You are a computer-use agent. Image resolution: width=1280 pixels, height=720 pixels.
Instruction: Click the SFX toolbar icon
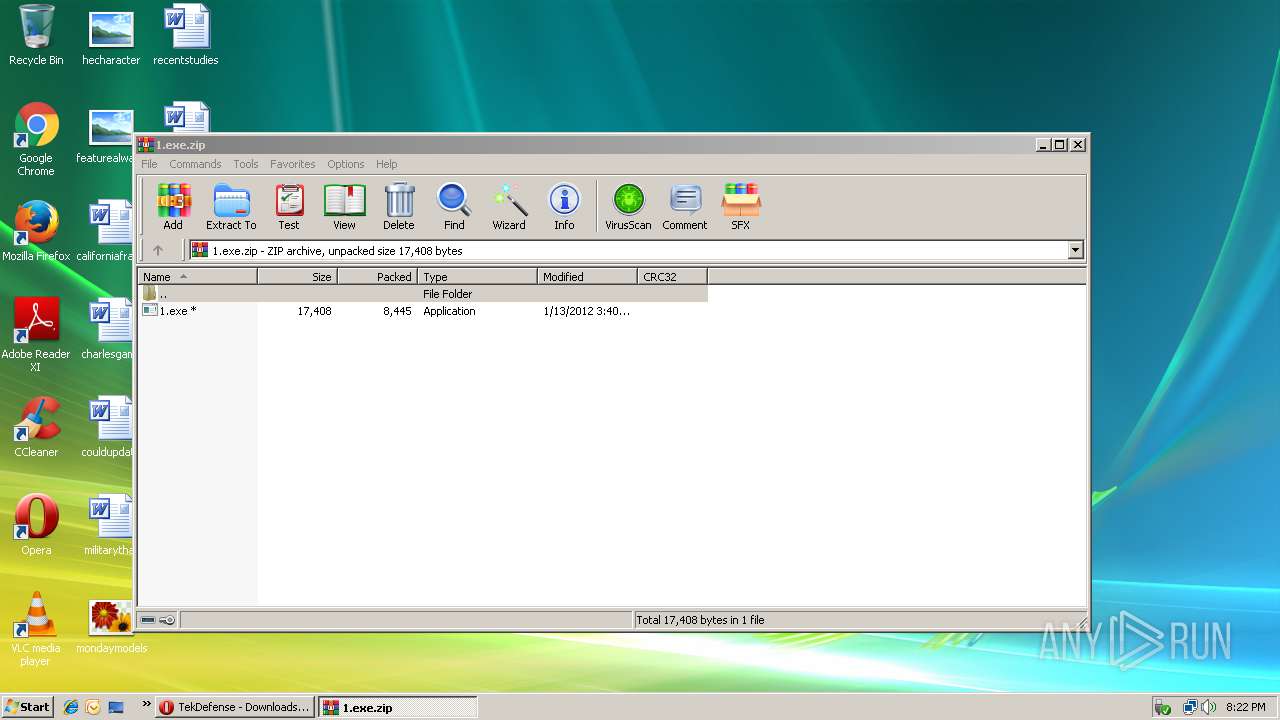[x=740, y=207]
